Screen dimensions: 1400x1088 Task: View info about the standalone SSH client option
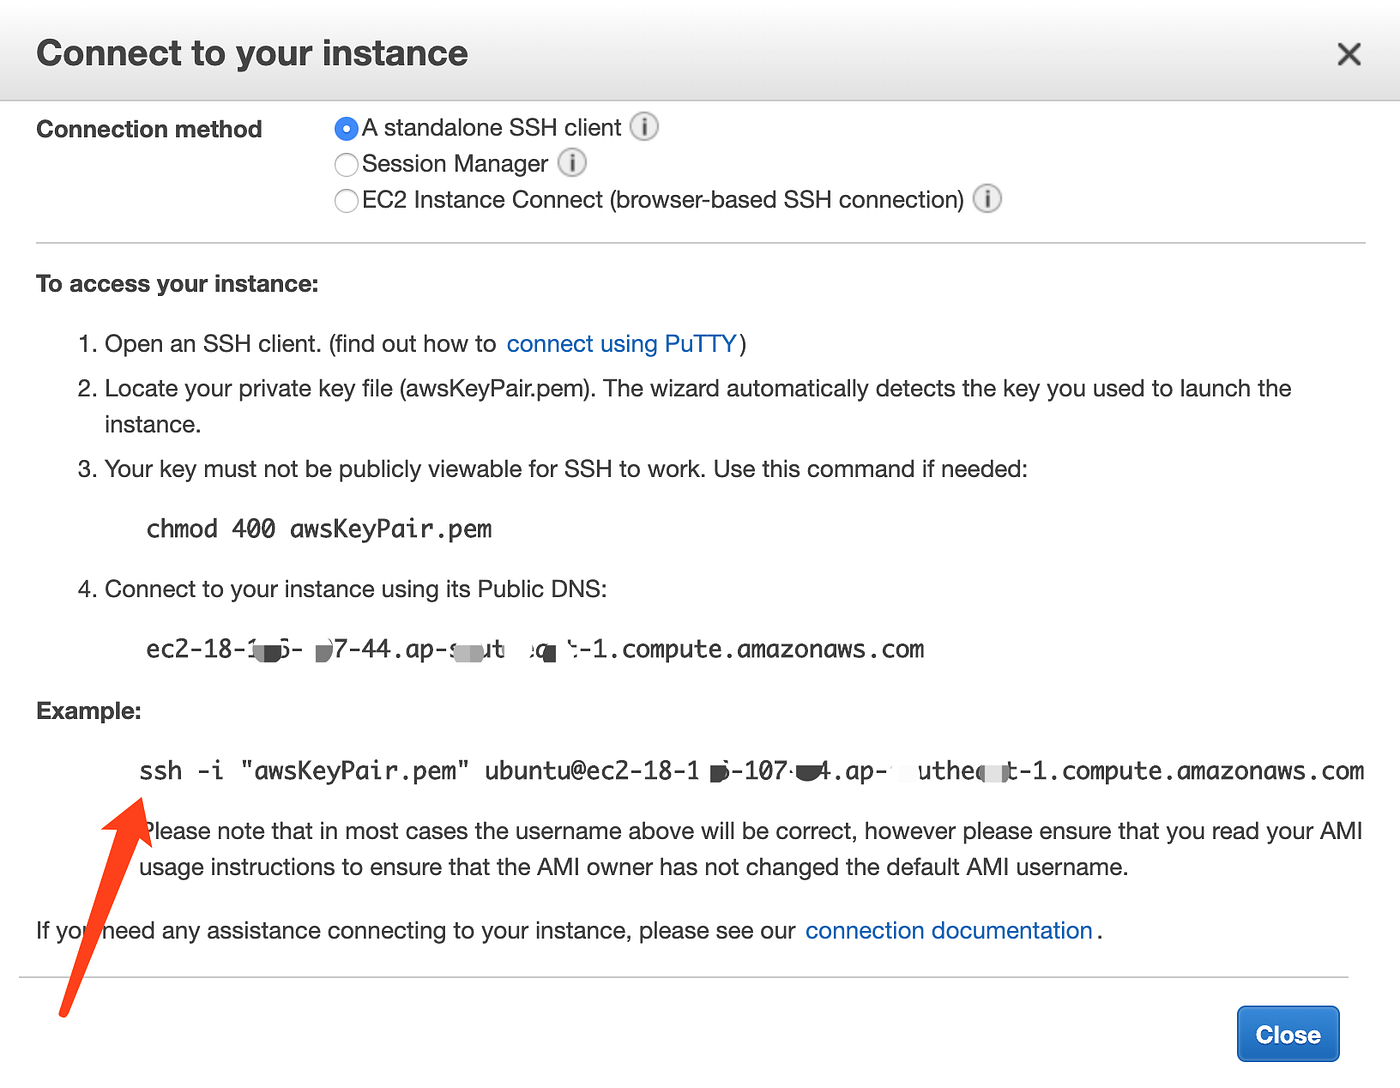644,127
